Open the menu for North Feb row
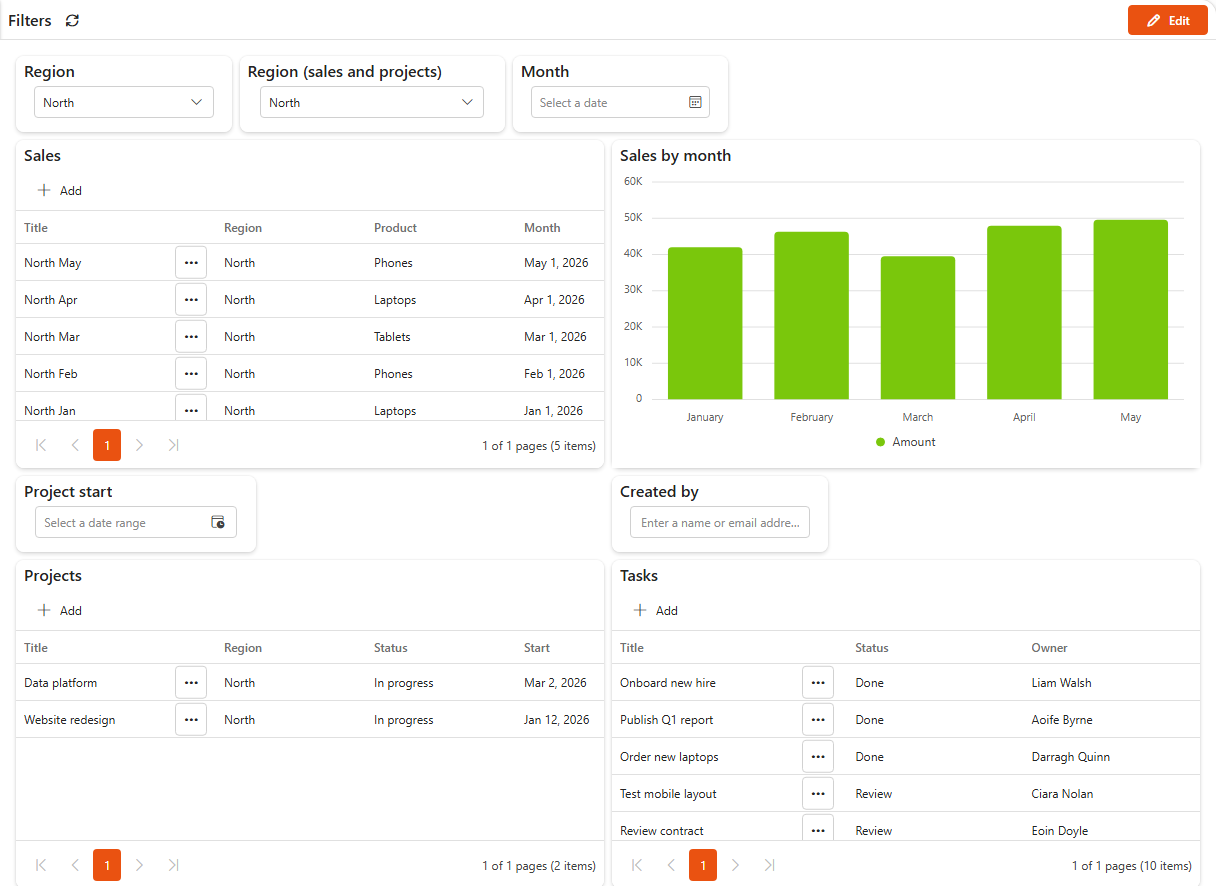The image size is (1216, 886). click(x=191, y=374)
